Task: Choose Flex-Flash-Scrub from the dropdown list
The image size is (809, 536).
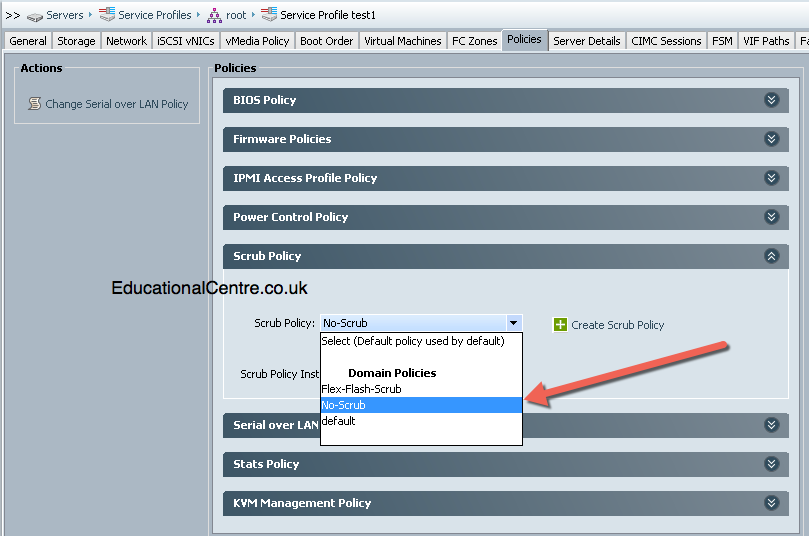Action: tap(421, 389)
